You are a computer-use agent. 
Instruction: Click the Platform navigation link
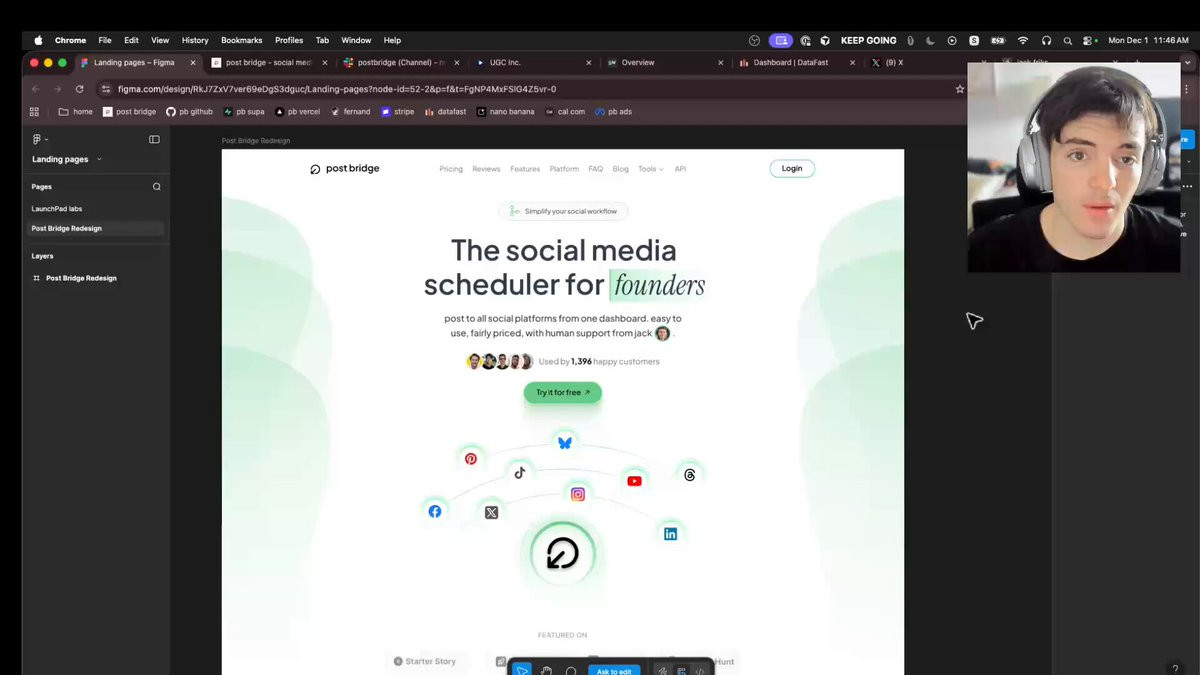(x=564, y=169)
